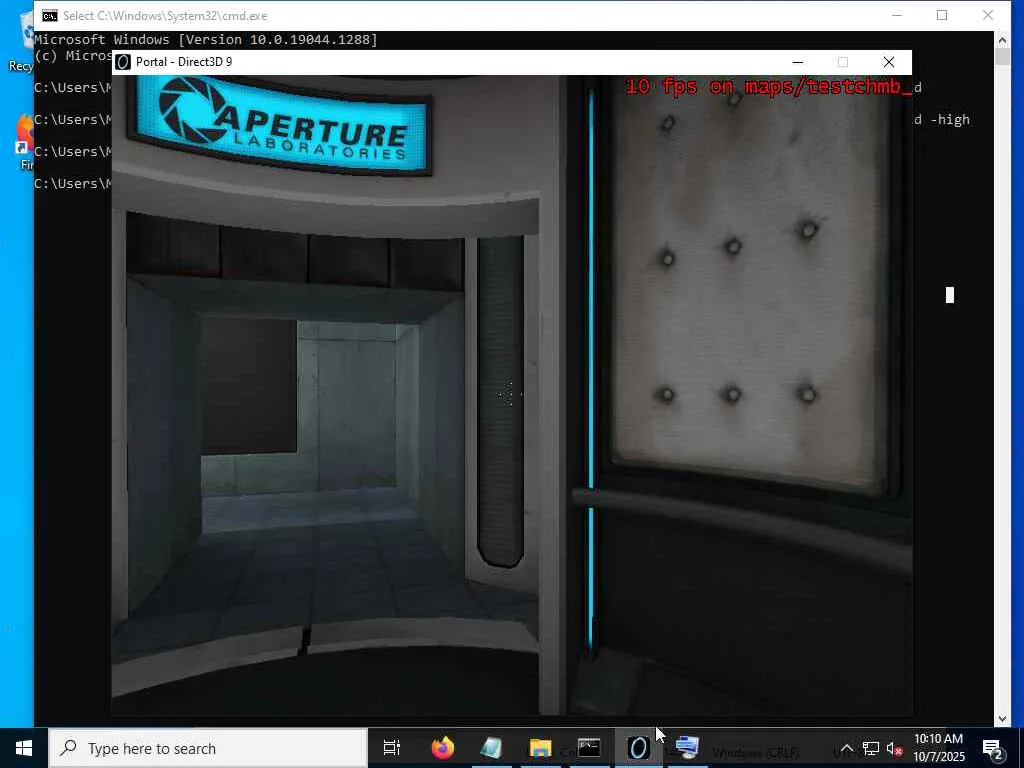The height and width of the screenshot is (768, 1024).
Task: Open the Windows Start menu
Action: click(x=24, y=748)
